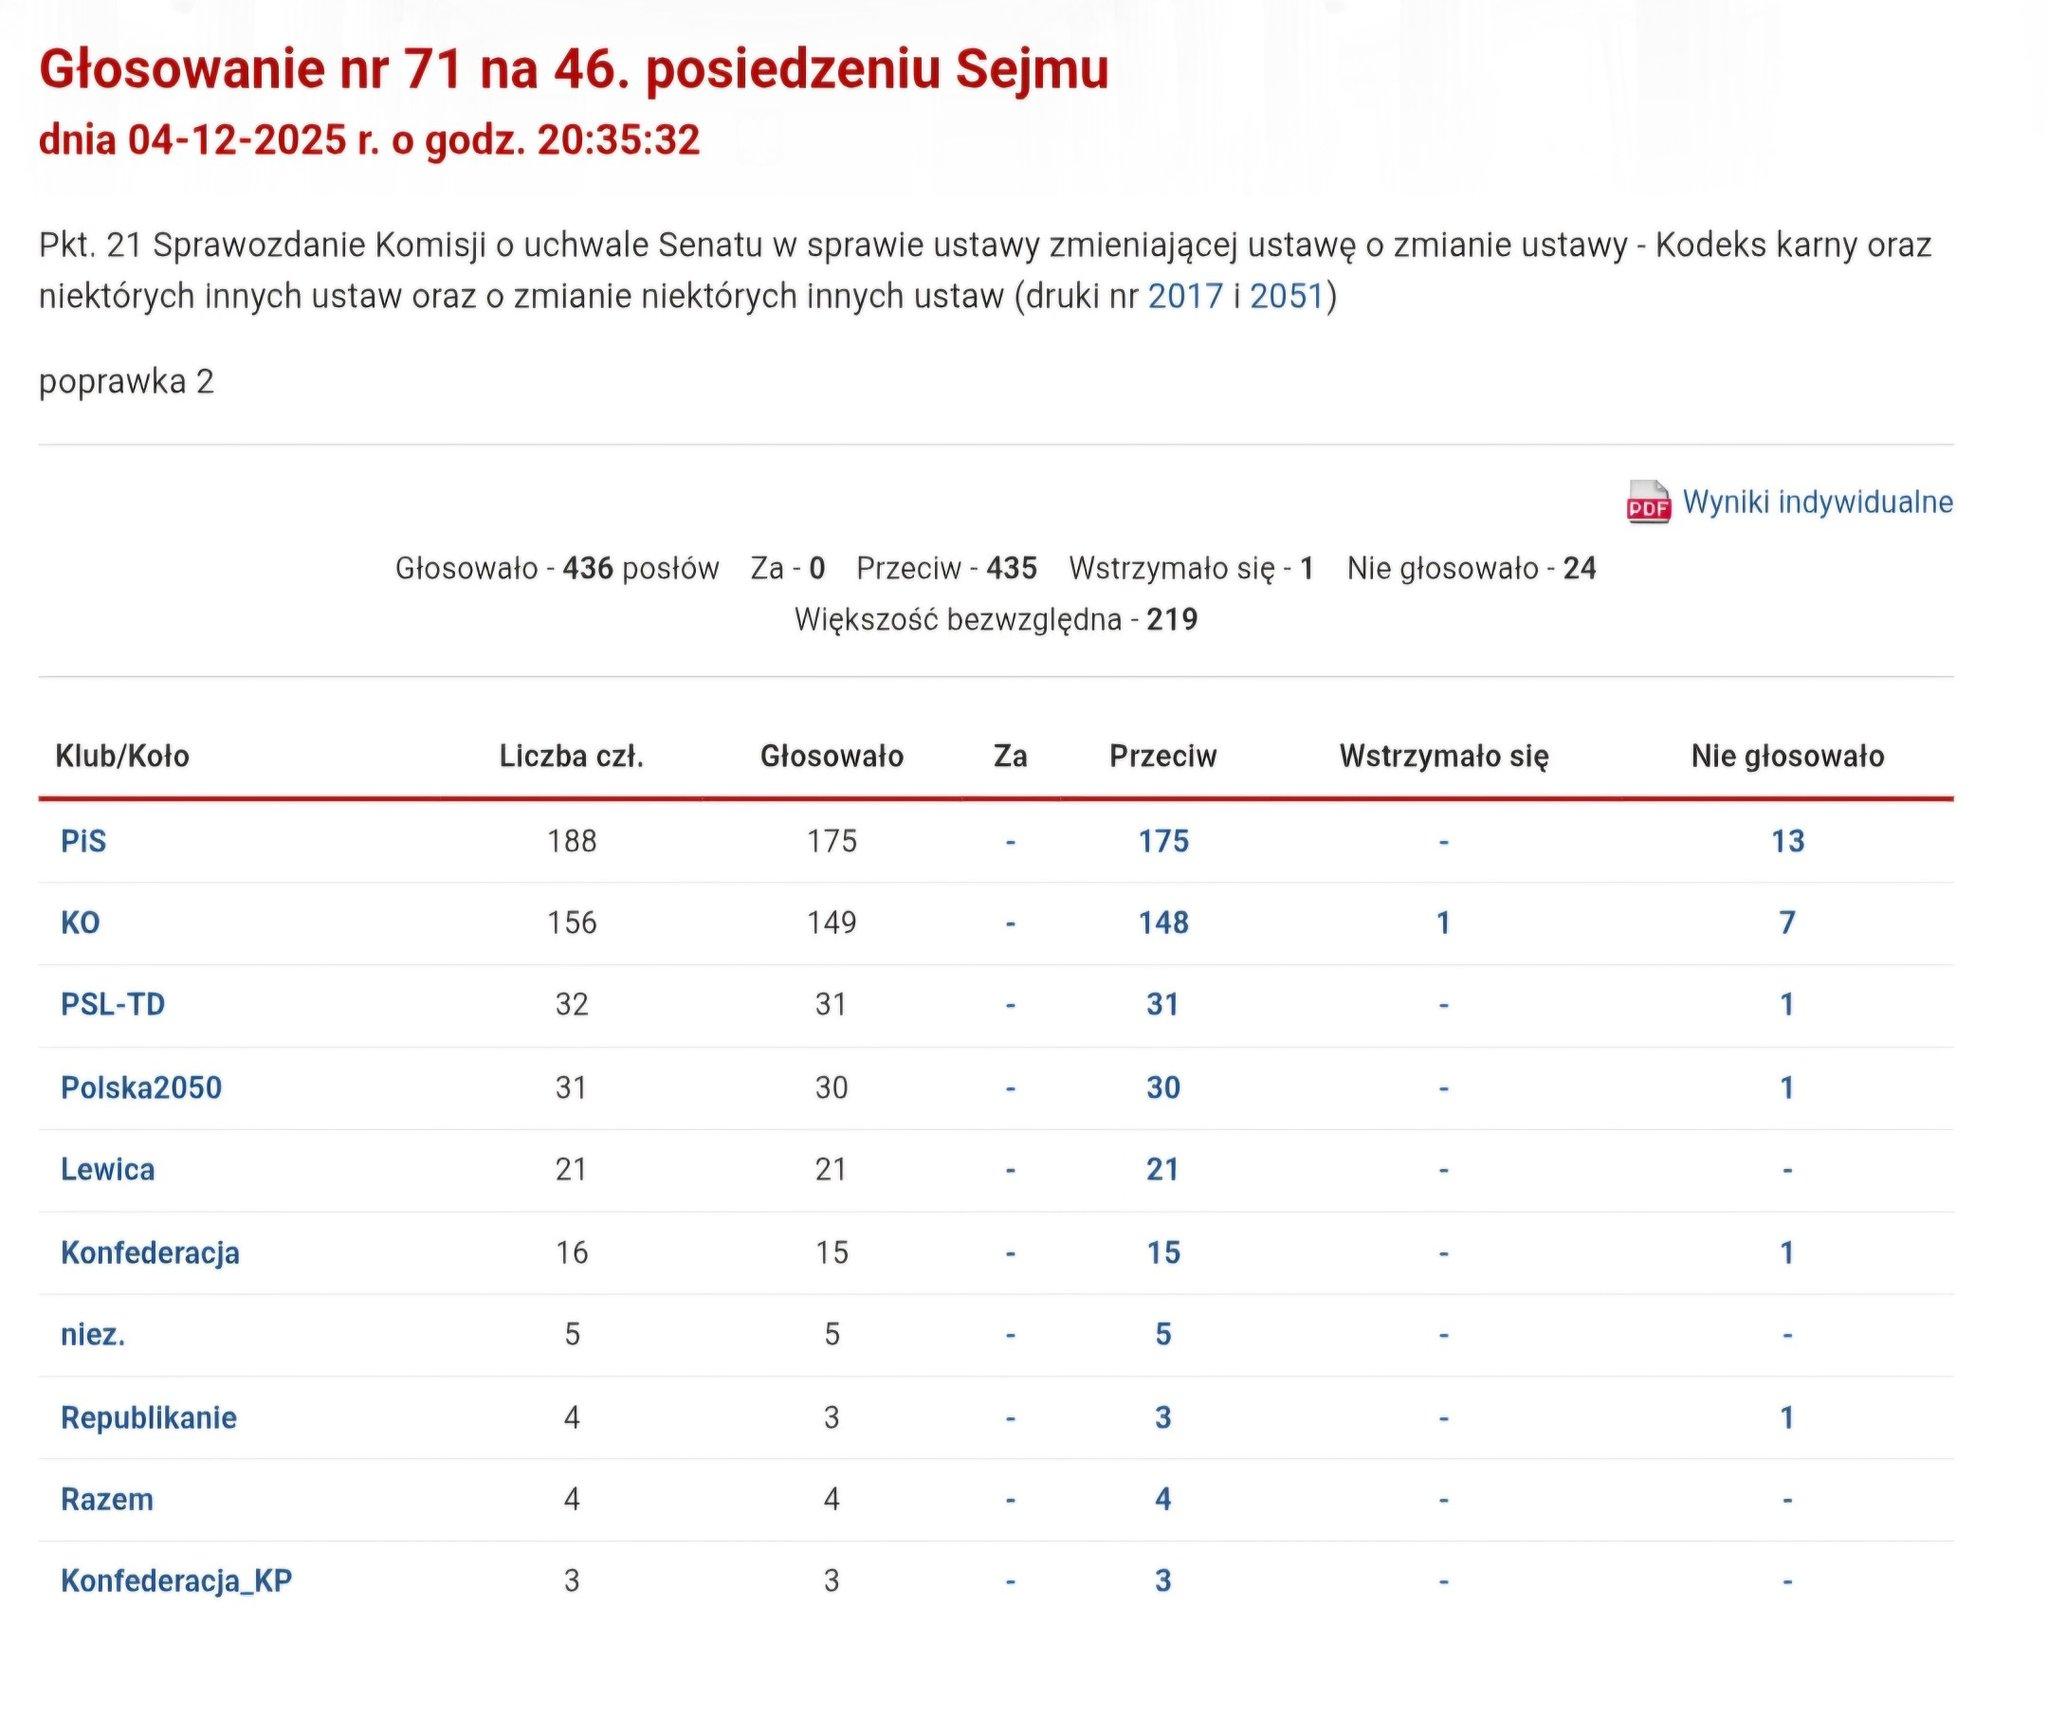This screenshot has height=1716, width=2048.
Task: Open the KO club link
Action: [x=80, y=922]
